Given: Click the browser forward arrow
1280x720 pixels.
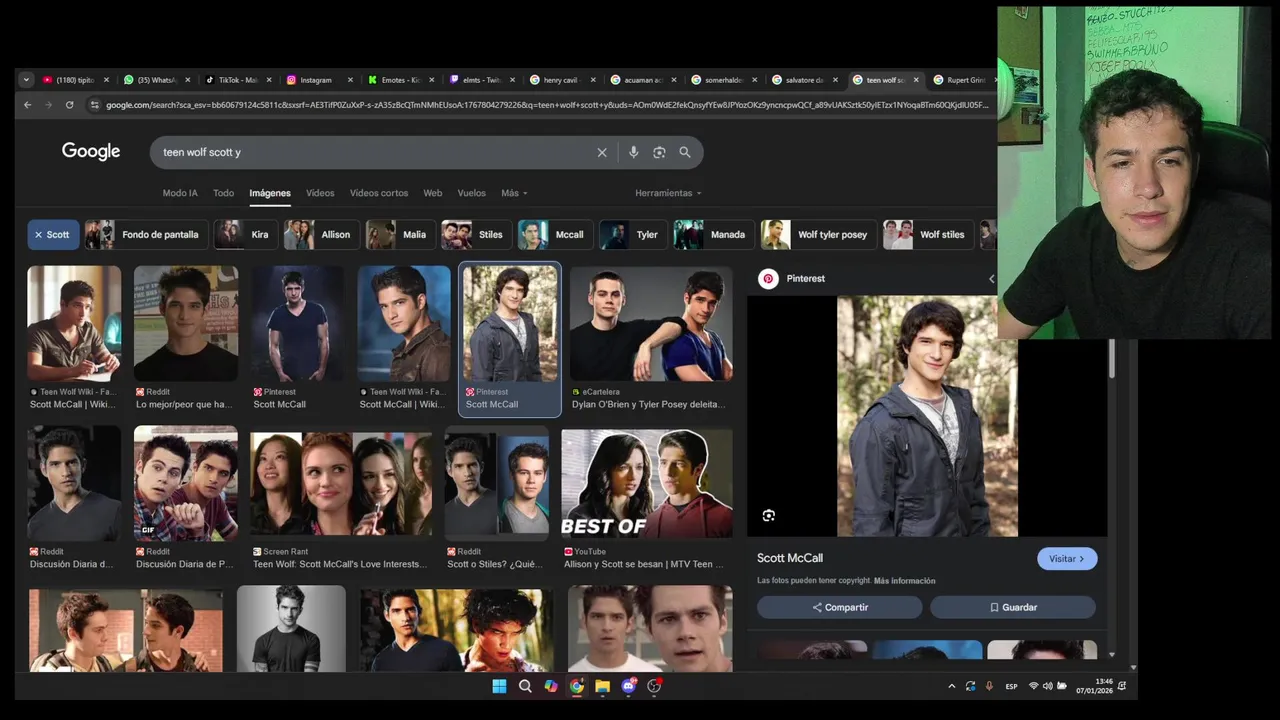Looking at the screenshot, I should click(48, 105).
